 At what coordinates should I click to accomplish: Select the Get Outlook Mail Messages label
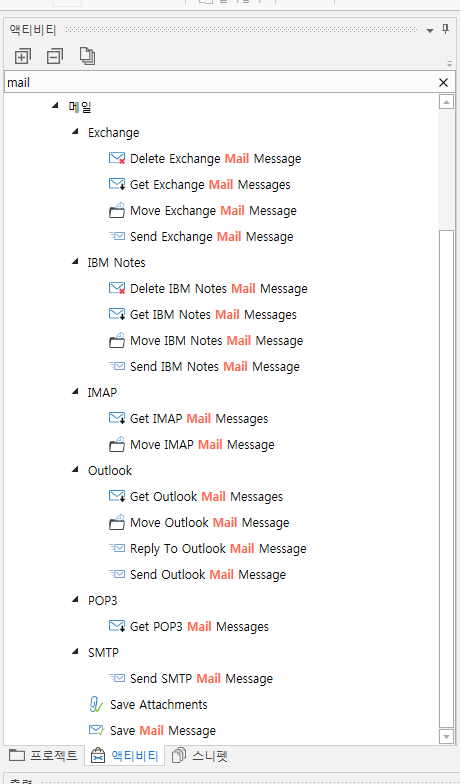[x=206, y=497]
